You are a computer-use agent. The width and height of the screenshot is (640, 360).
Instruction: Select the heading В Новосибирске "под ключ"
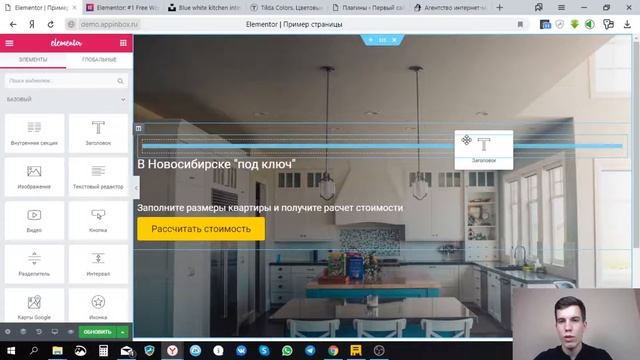pos(216,164)
